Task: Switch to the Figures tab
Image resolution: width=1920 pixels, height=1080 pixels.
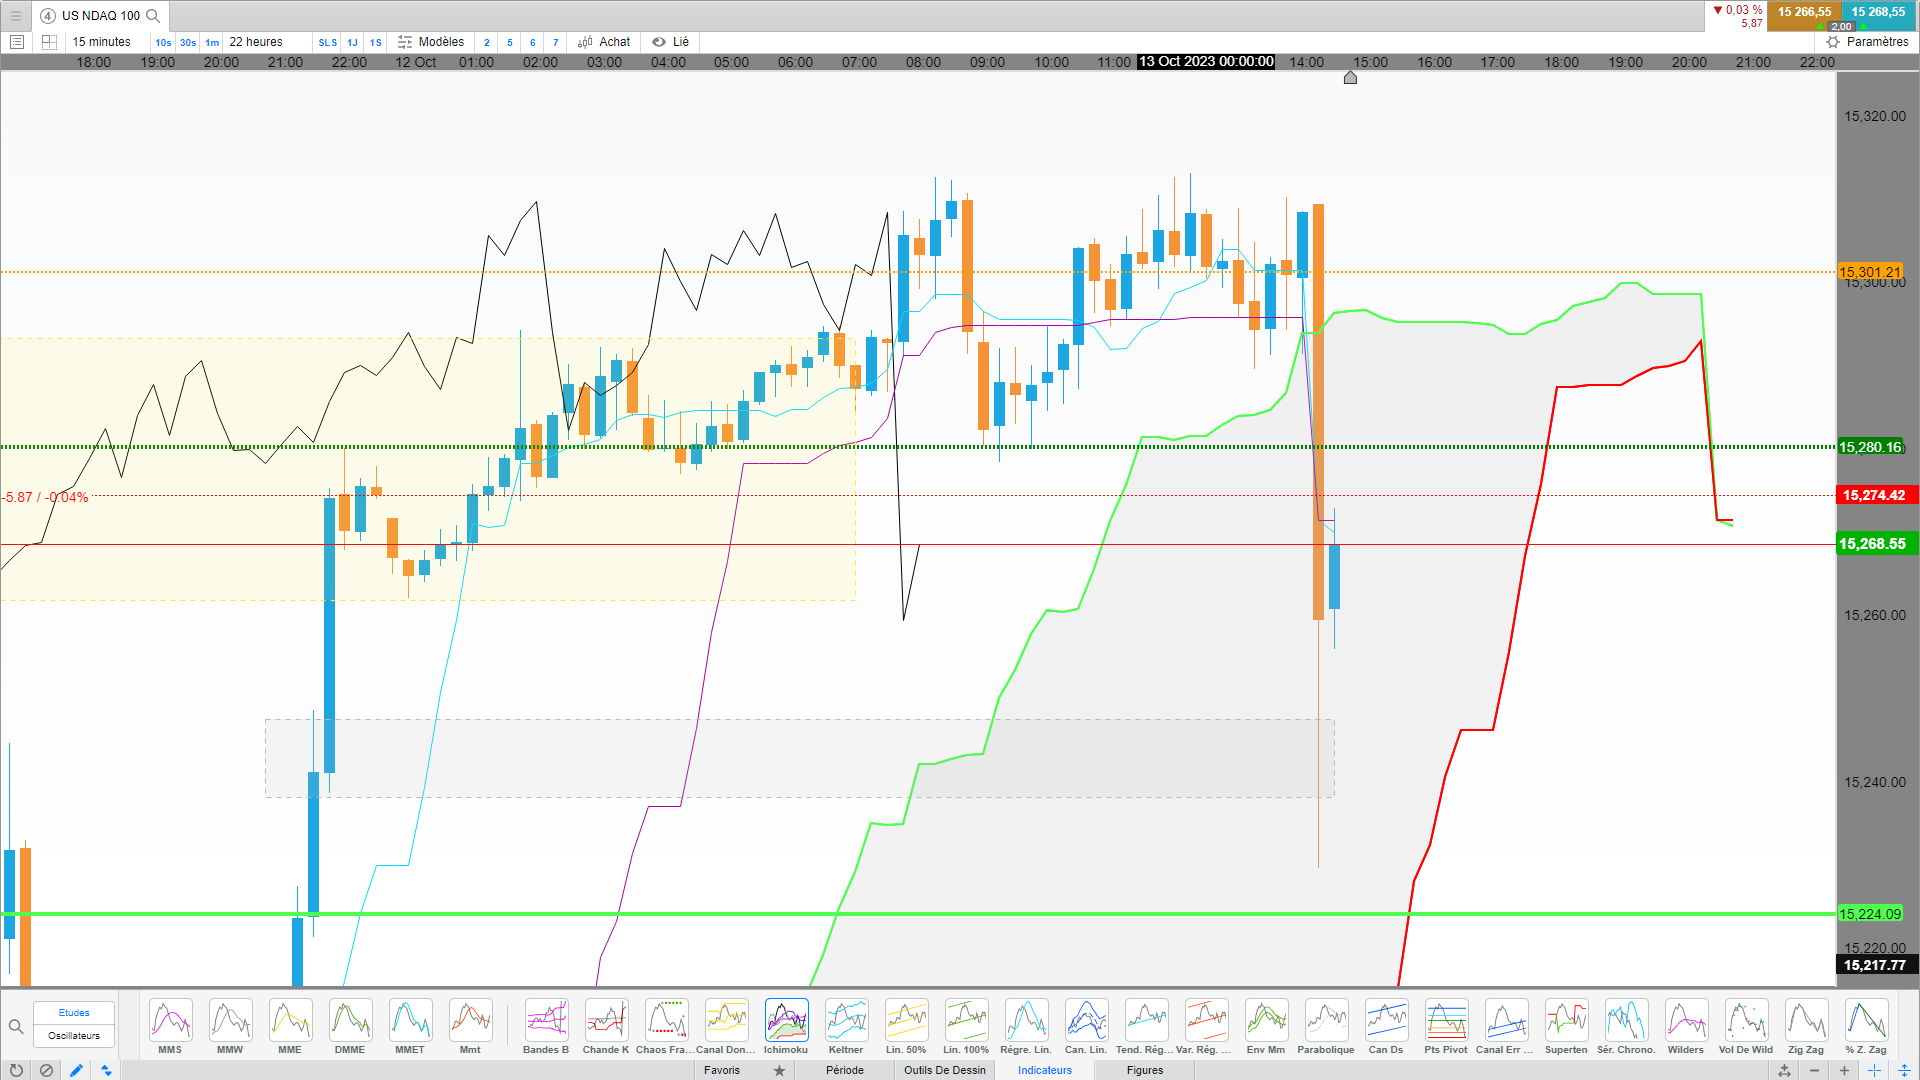Action: pos(1145,1070)
